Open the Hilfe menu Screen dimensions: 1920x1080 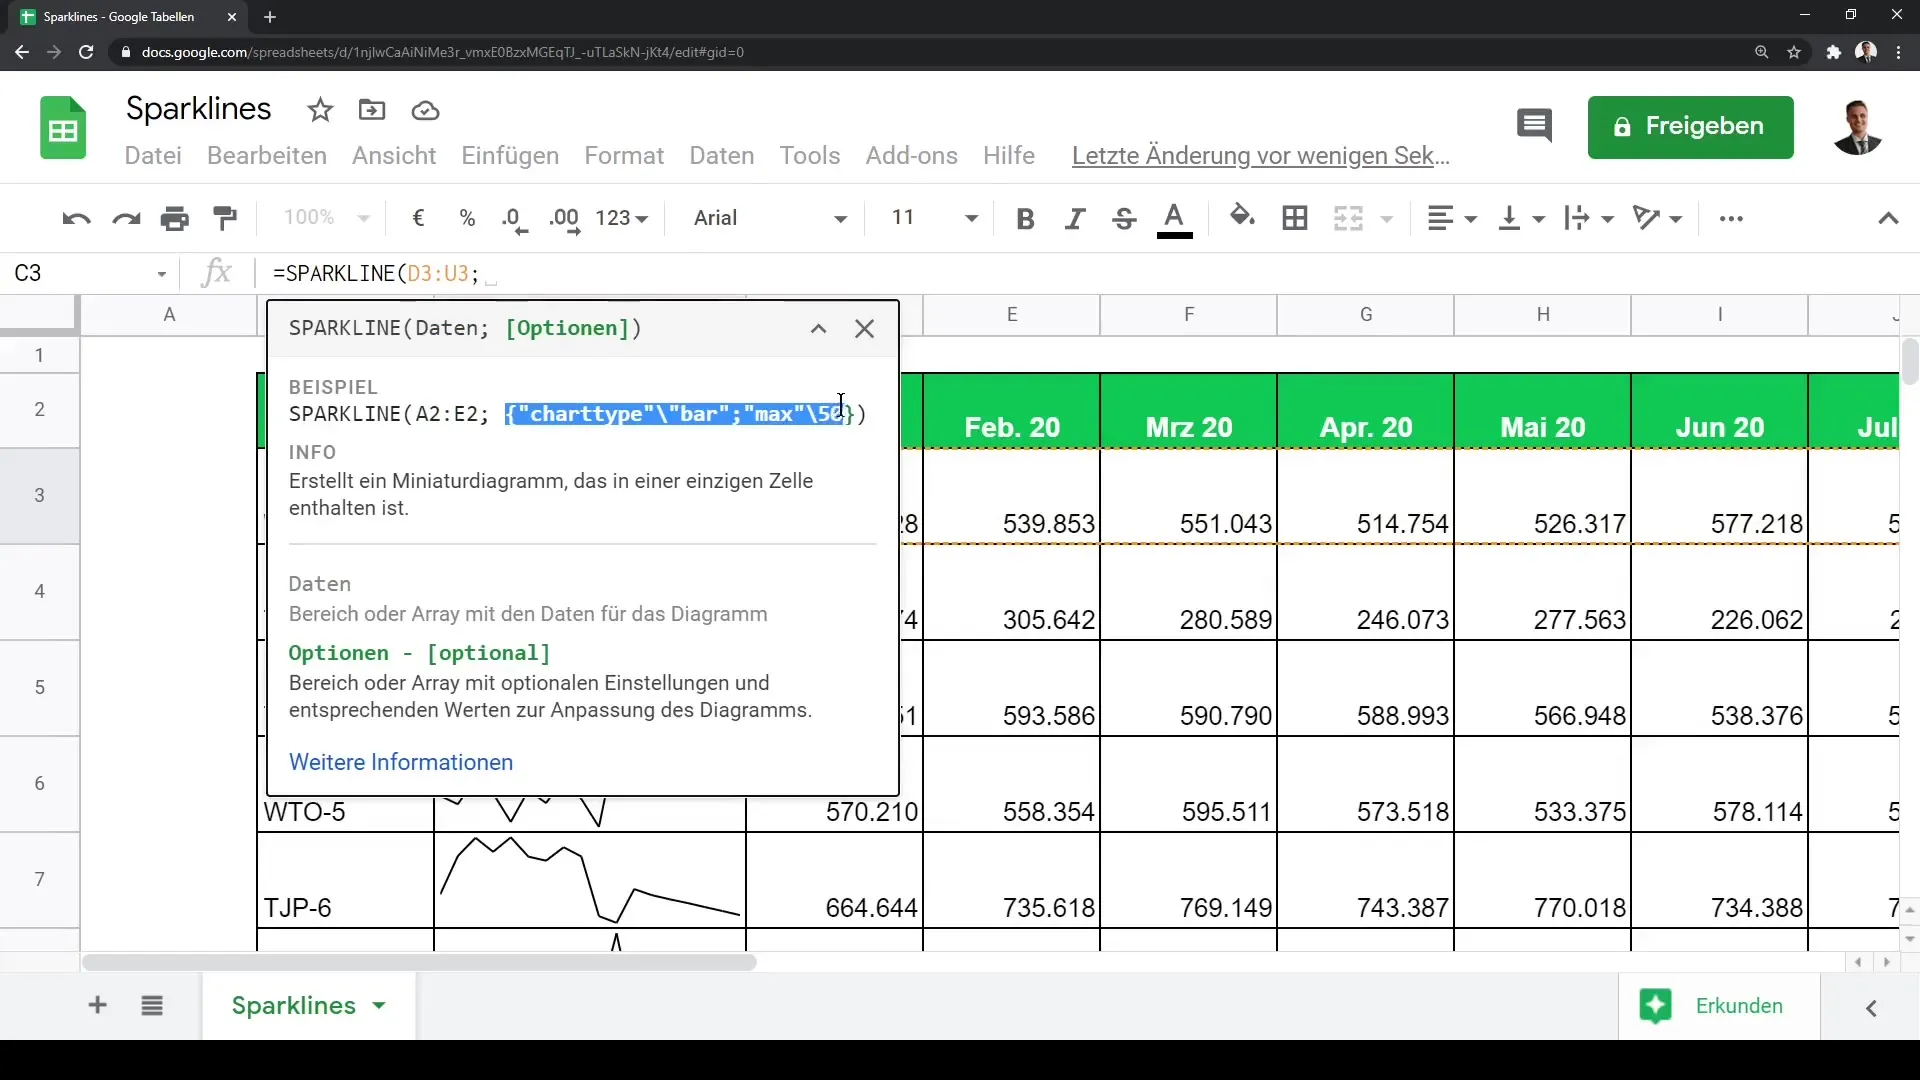point(1009,156)
